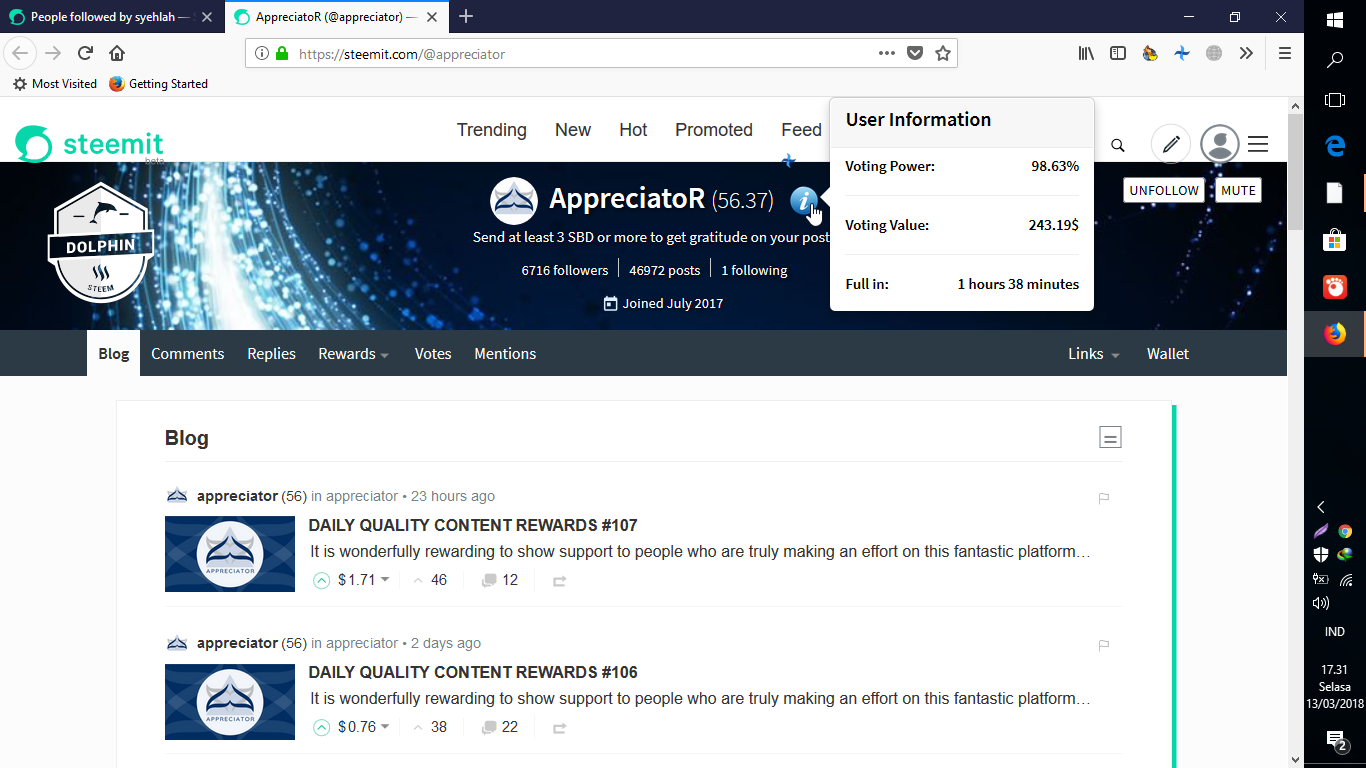The width and height of the screenshot is (1366, 768).
Task: Flag the DAILY QUALITY CONTENT REWARDS #107 post
Action: click(1104, 498)
